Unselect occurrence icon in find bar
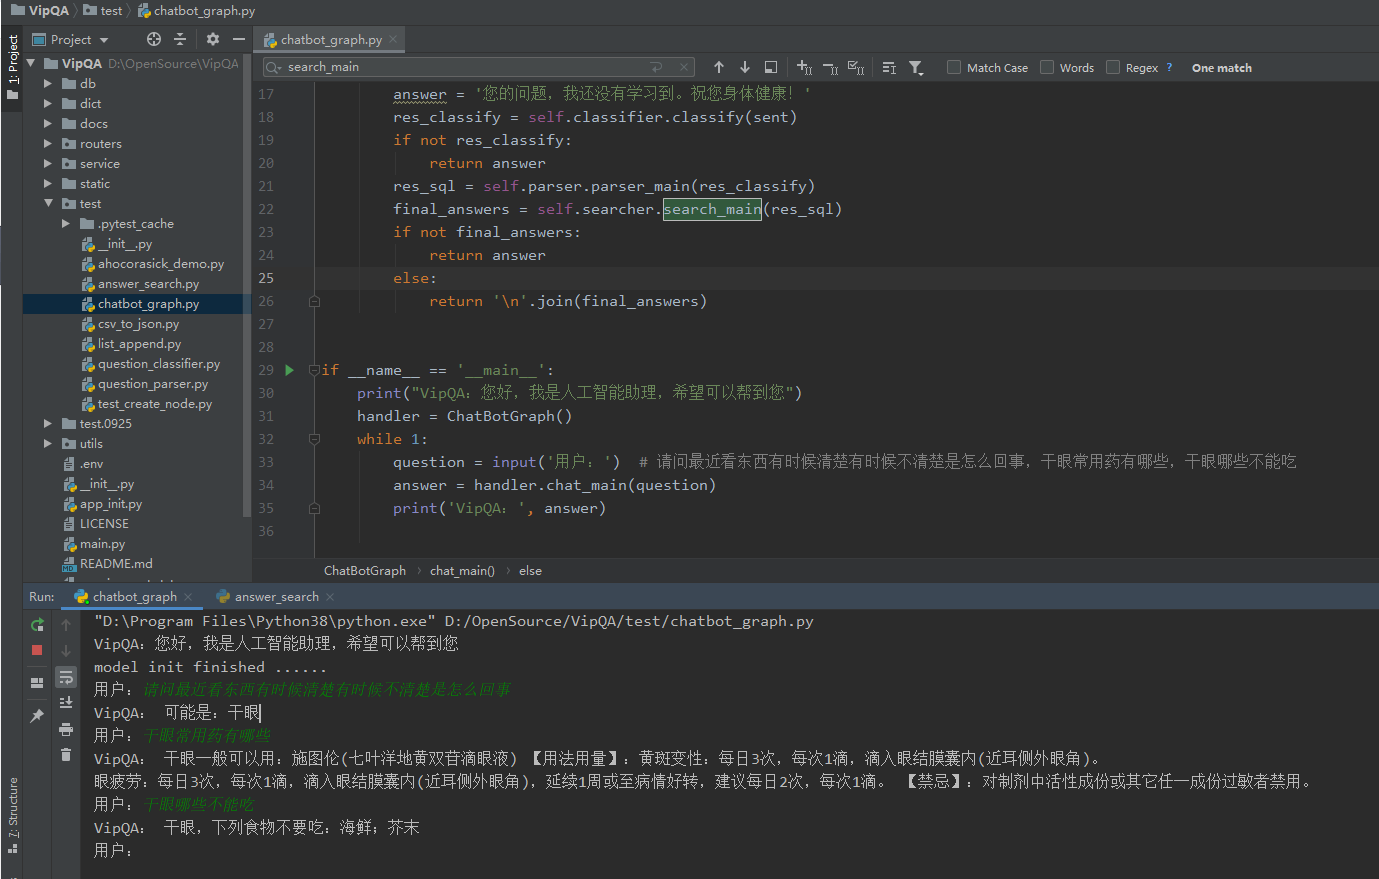The height and width of the screenshot is (879, 1379). click(830, 67)
